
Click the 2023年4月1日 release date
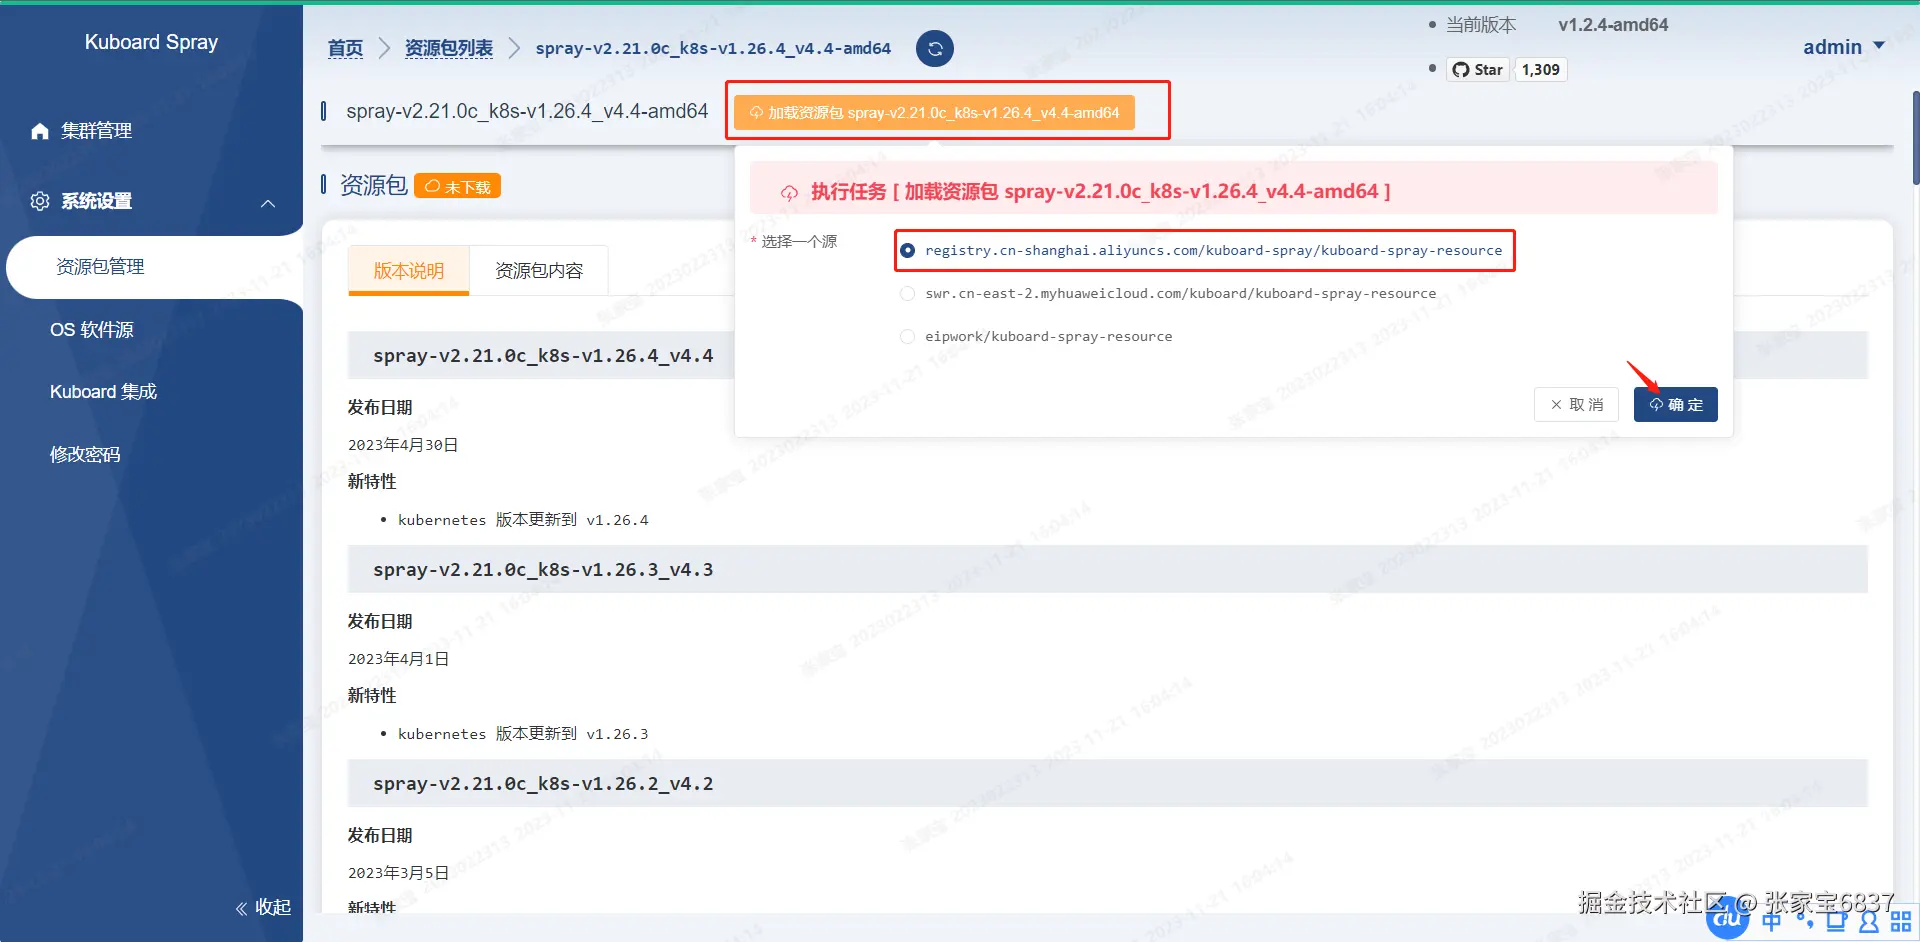(x=398, y=659)
